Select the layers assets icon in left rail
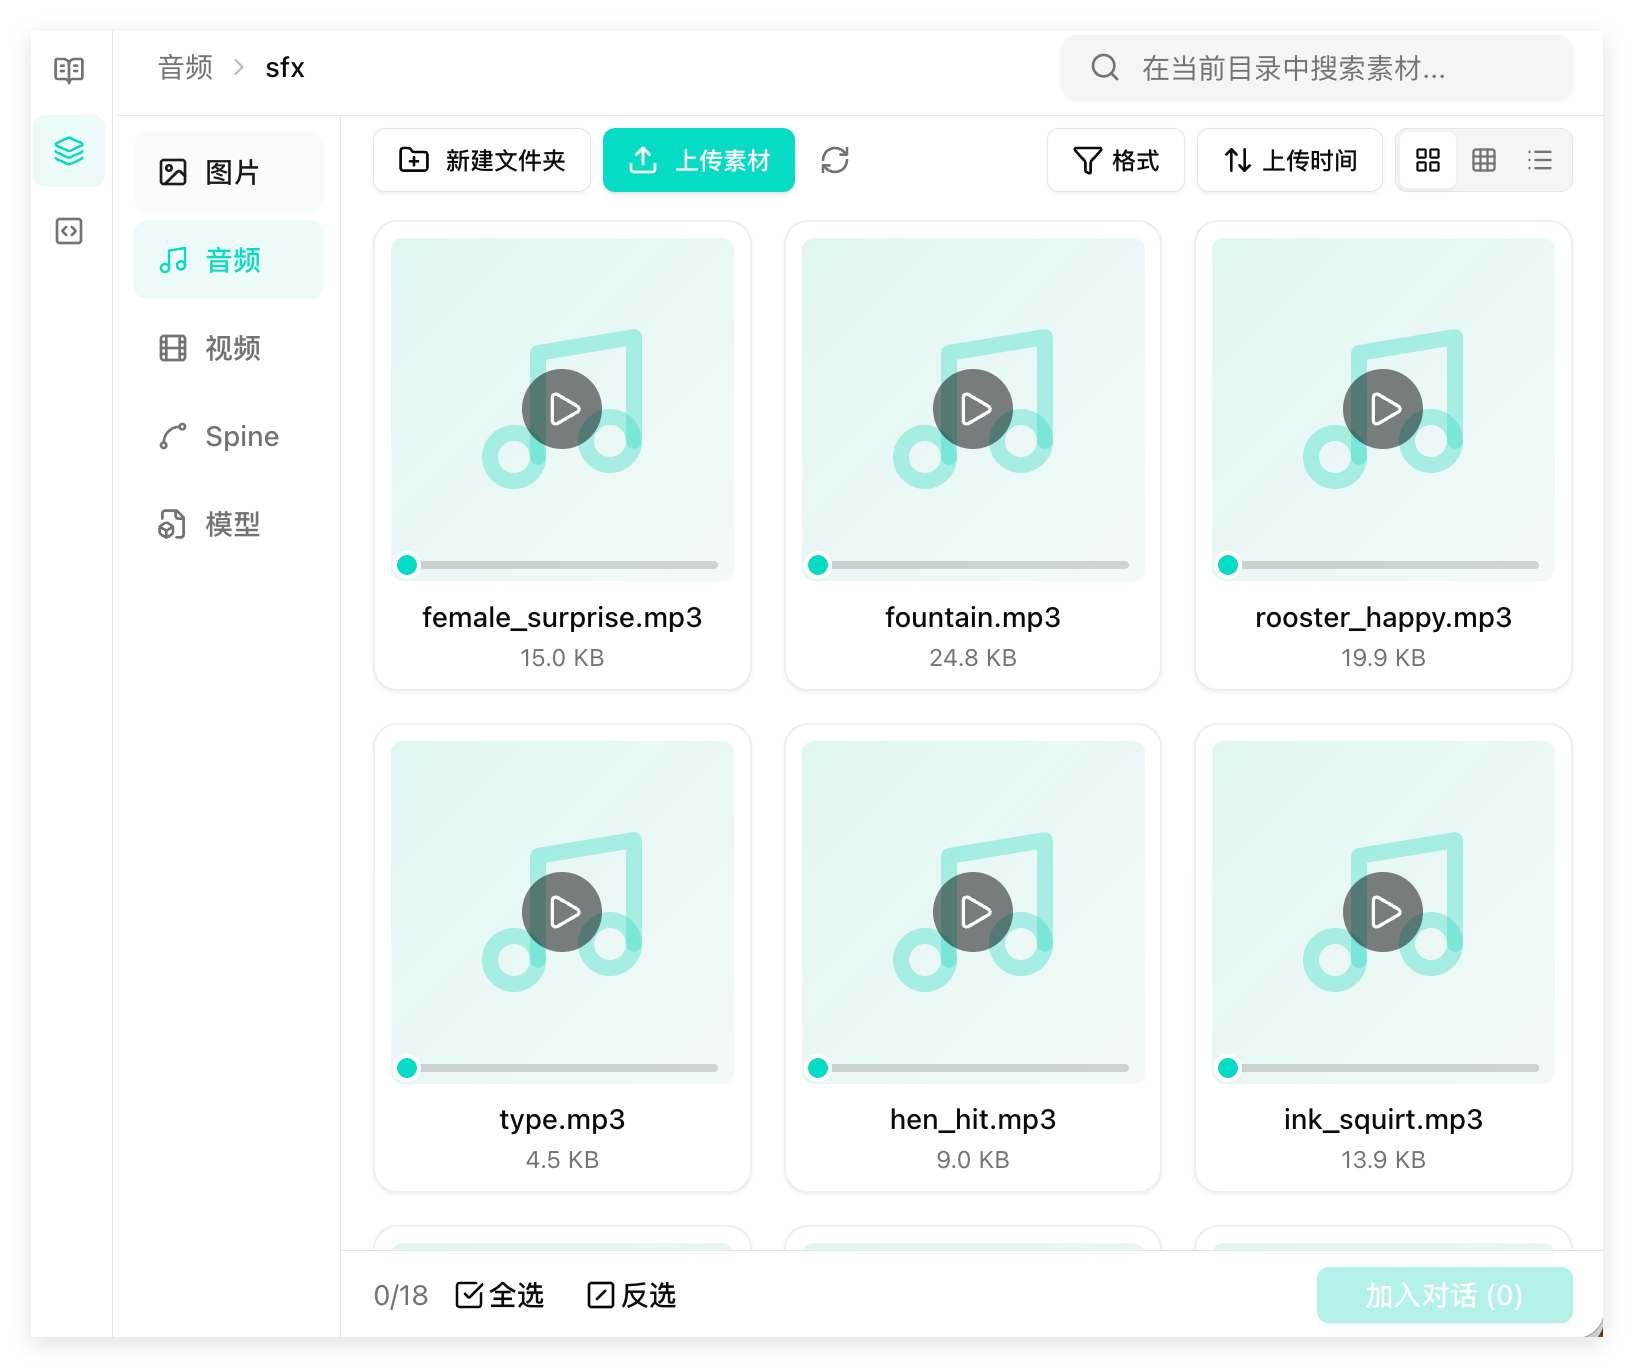 (x=69, y=151)
